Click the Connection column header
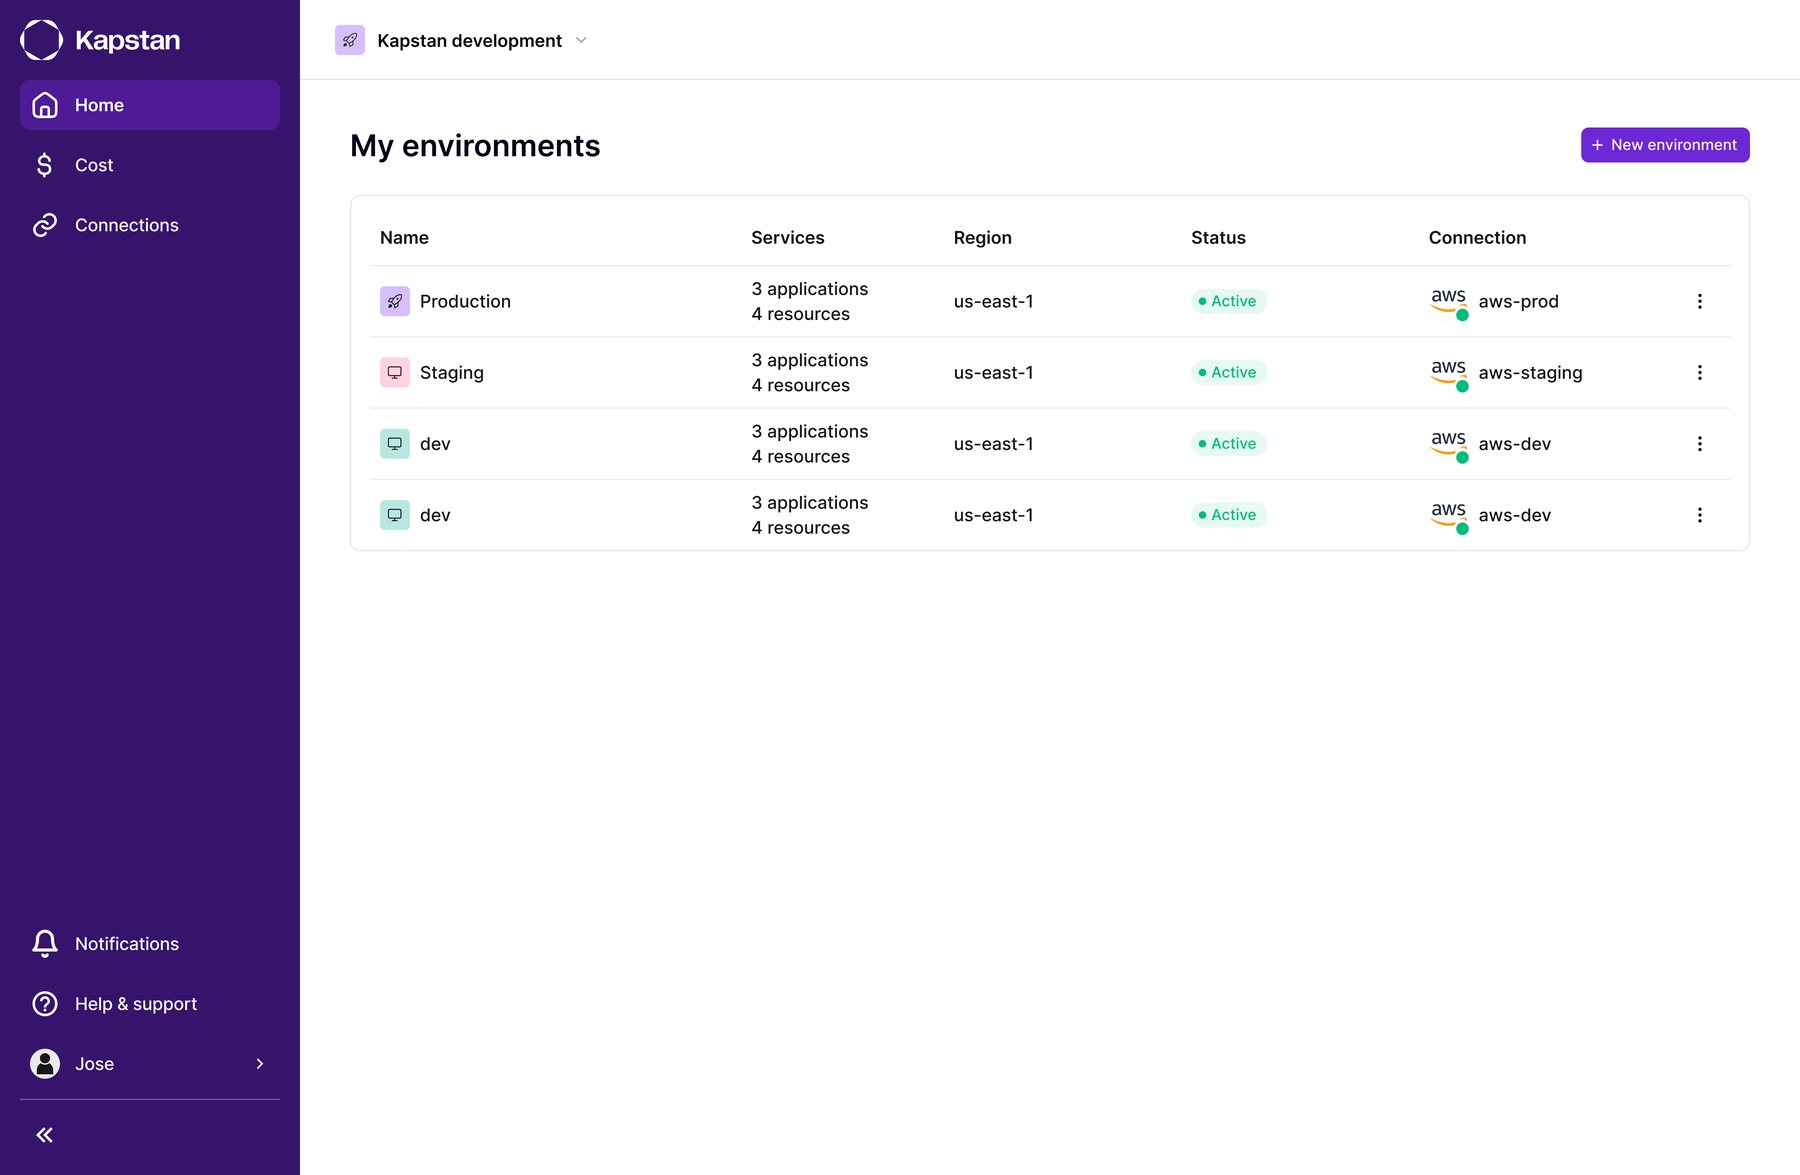 pyautogui.click(x=1477, y=237)
